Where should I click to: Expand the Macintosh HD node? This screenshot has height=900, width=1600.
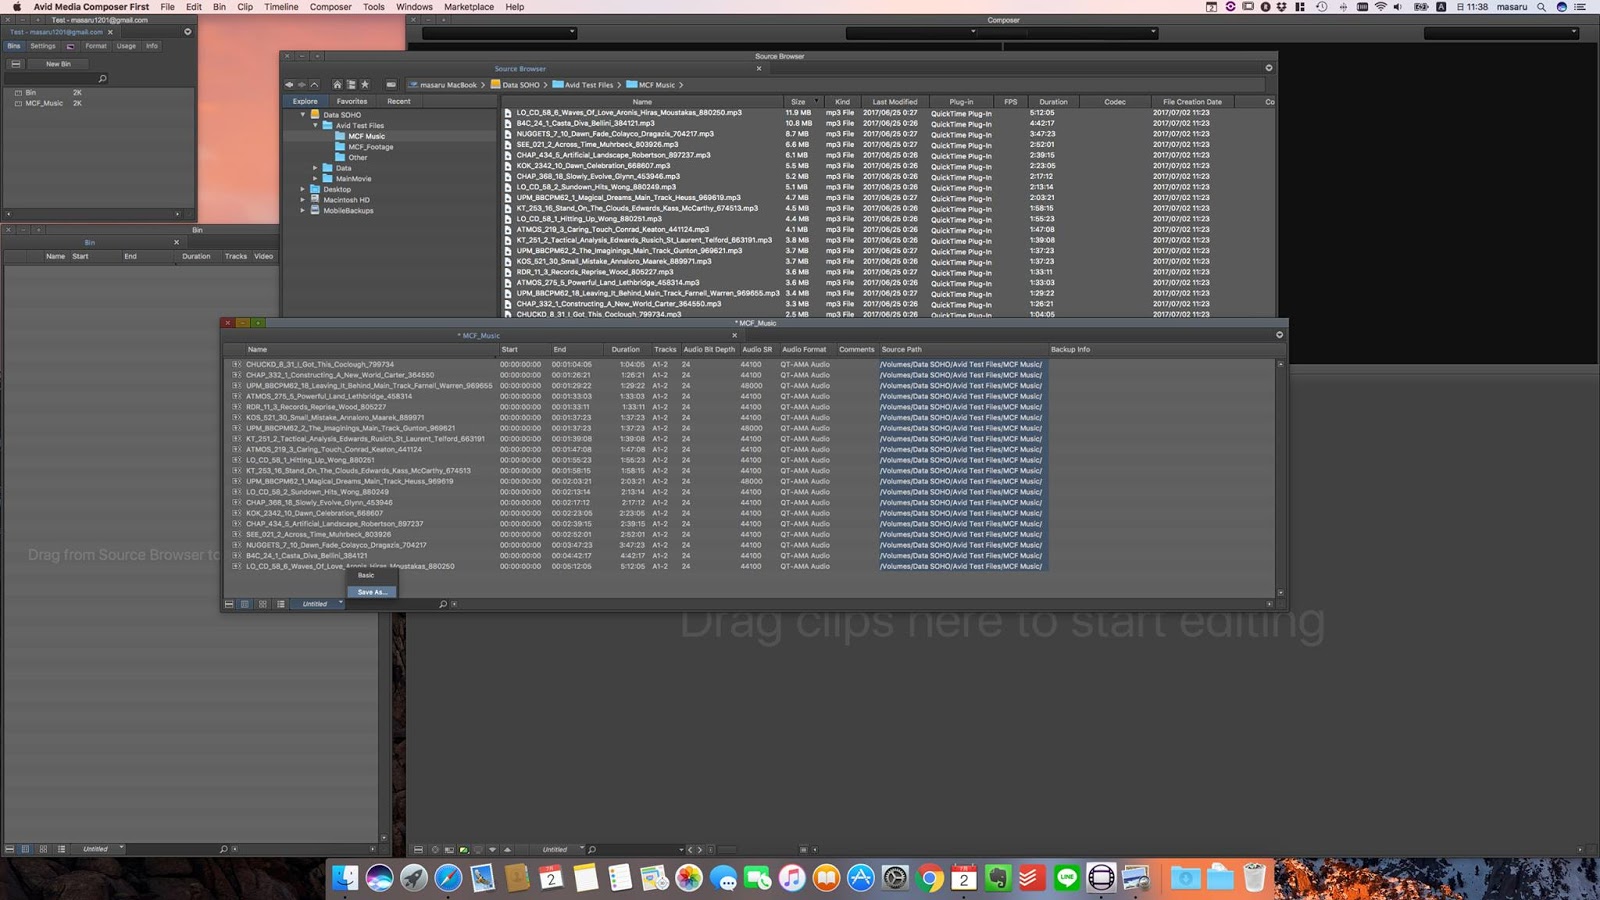point(303,200)
